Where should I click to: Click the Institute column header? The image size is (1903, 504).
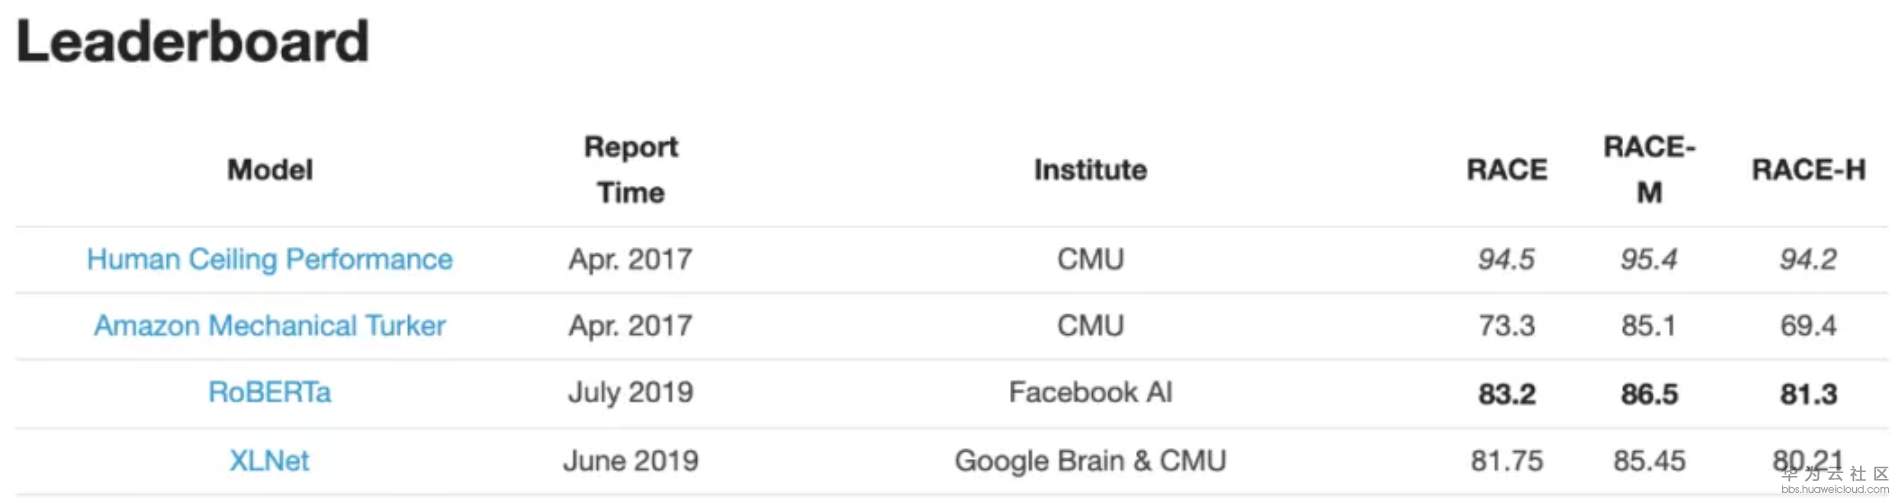click(x=1090, y=170)
